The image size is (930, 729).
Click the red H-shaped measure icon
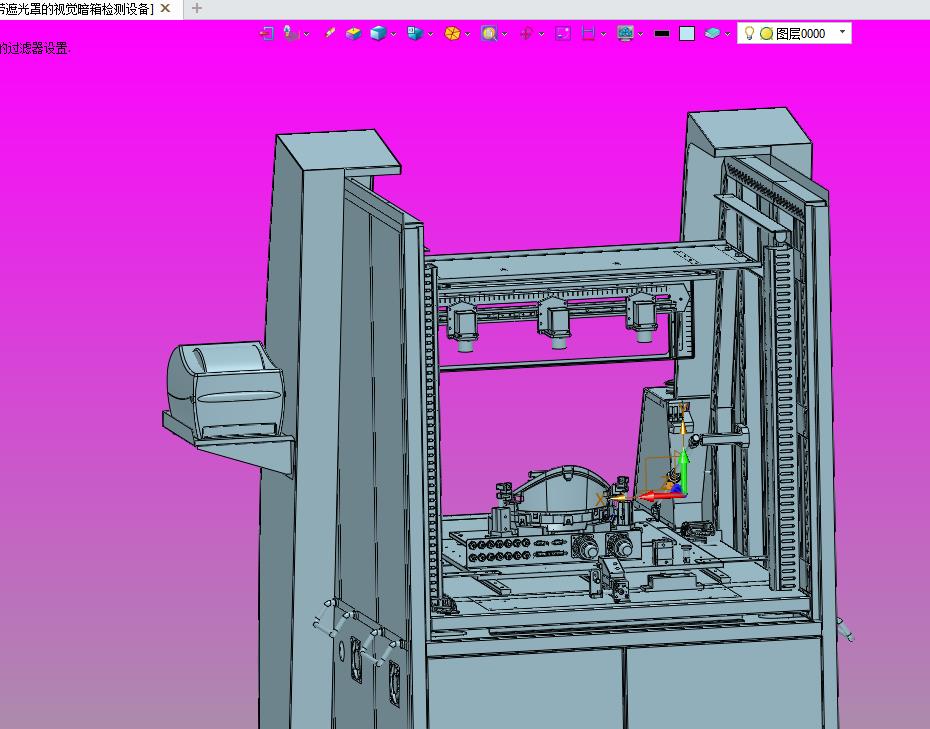click(588, 34)
